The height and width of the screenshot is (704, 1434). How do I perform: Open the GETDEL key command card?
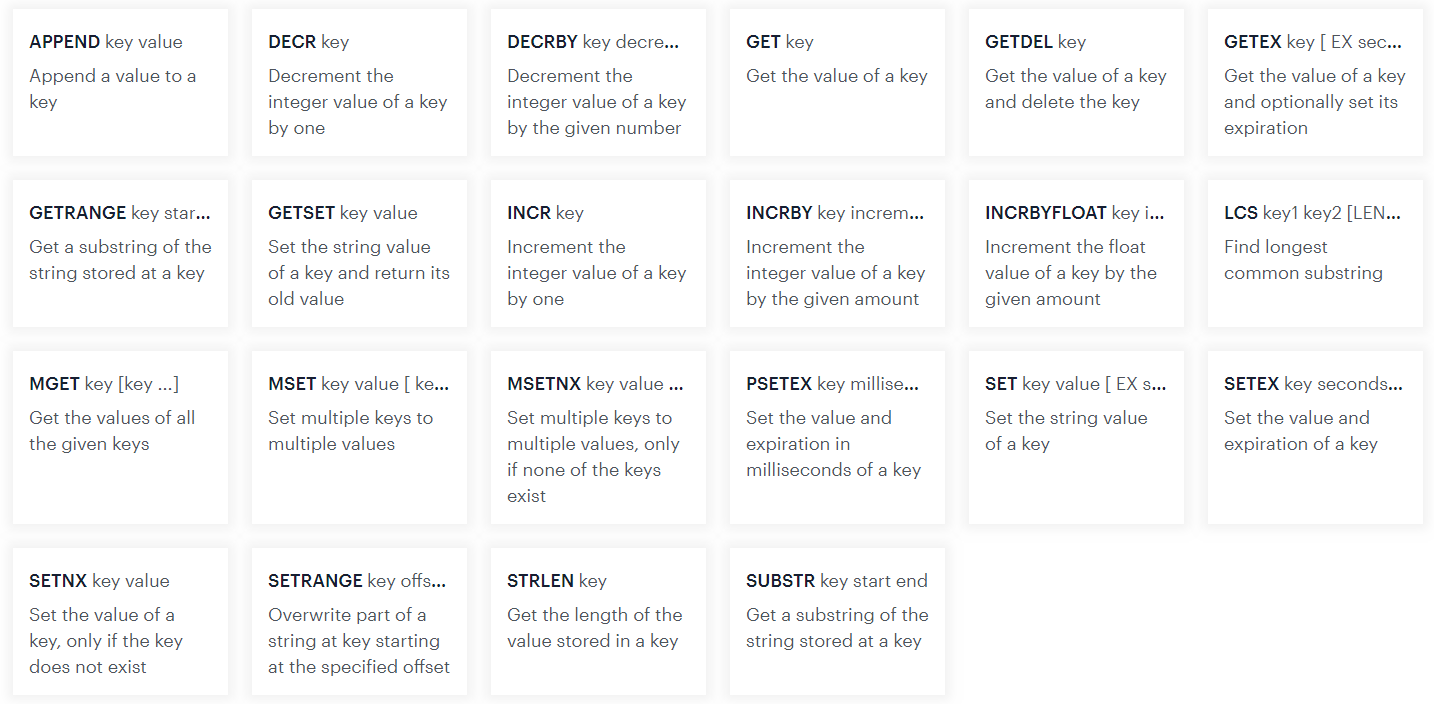[1076, 82]
